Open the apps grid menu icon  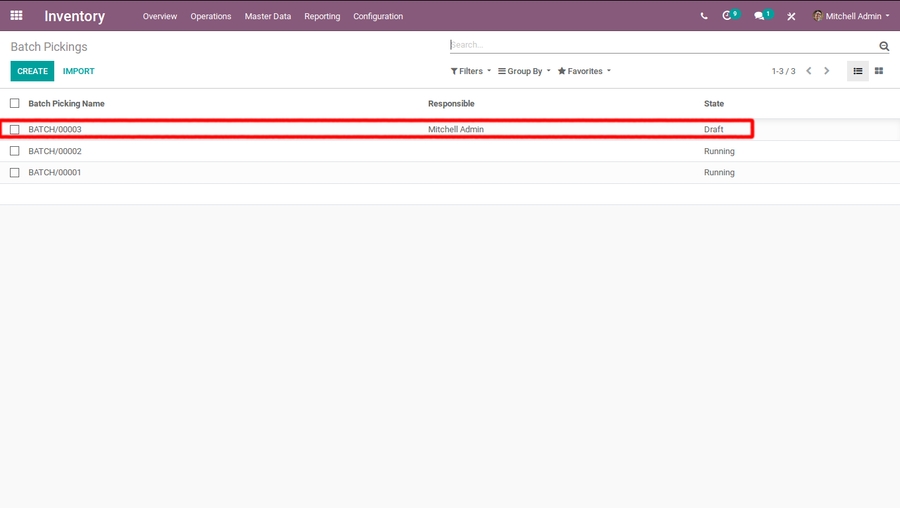[x=16, y=16]
